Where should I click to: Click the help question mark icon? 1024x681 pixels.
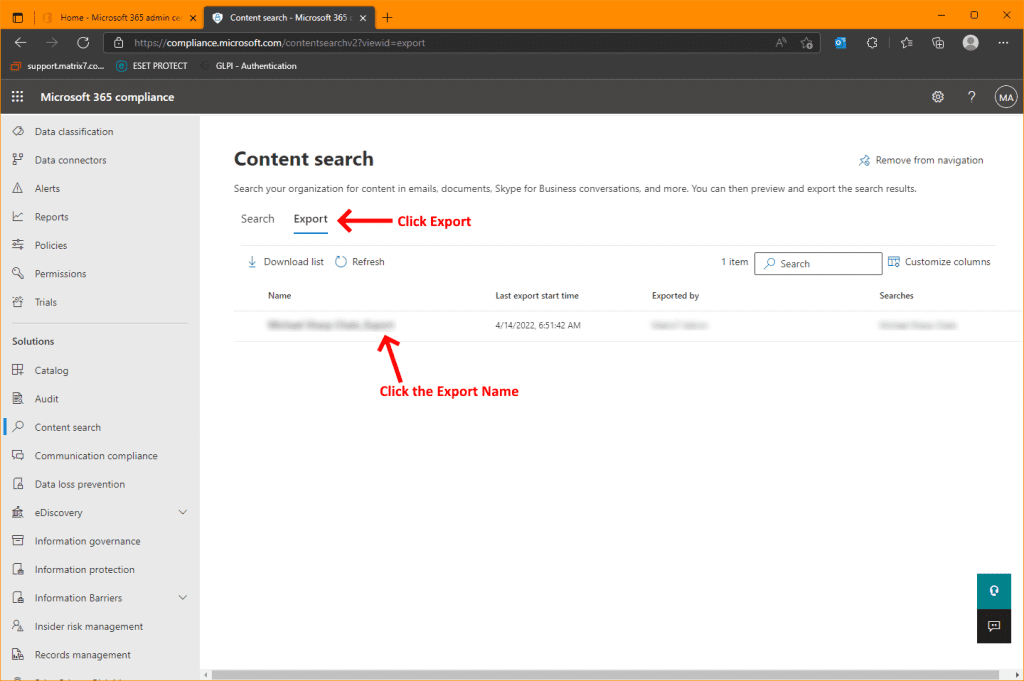click(x=972, y=97)
